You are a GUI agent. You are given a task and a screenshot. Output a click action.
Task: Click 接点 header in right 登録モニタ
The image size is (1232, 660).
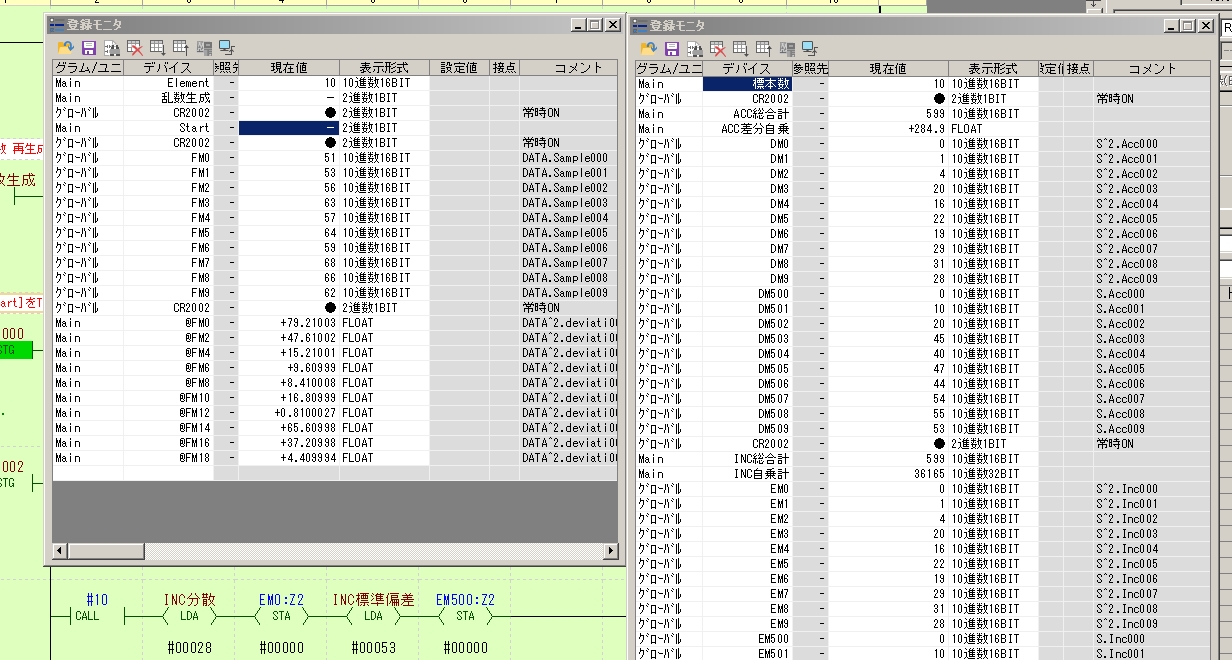[1078, 69]
